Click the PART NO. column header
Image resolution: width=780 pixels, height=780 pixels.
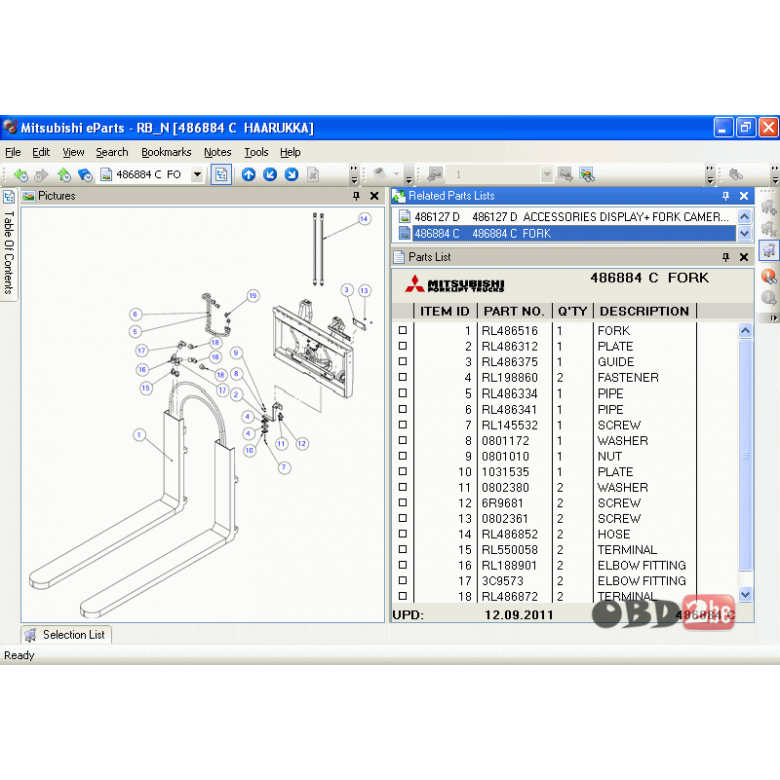513,311
